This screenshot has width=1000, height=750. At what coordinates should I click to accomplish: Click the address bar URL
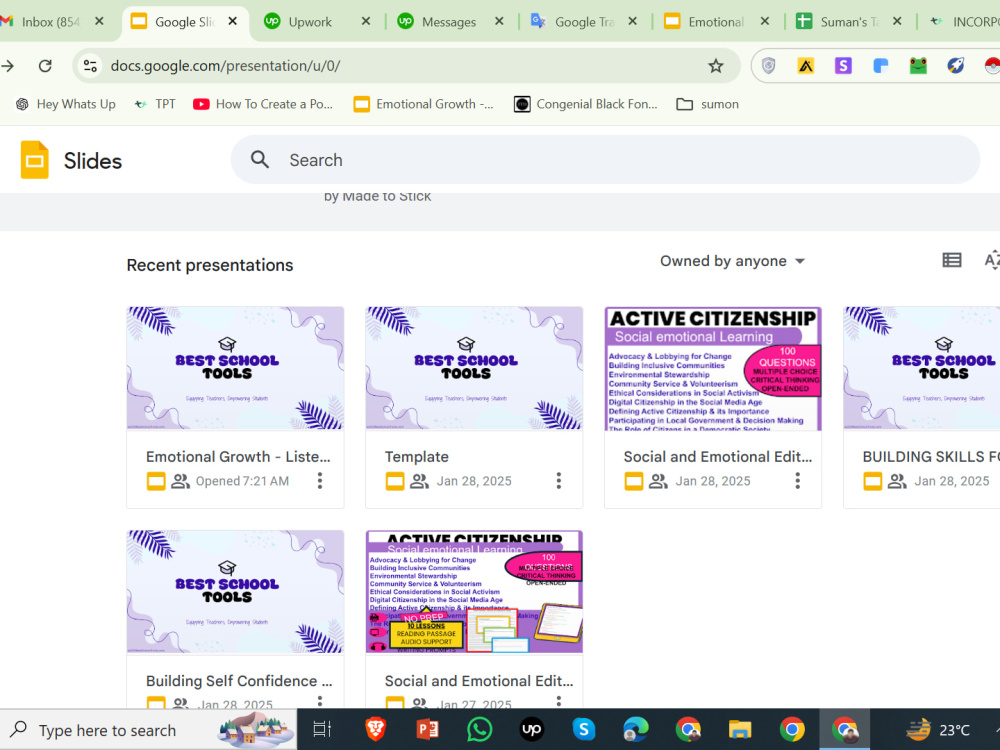[225, 66]
